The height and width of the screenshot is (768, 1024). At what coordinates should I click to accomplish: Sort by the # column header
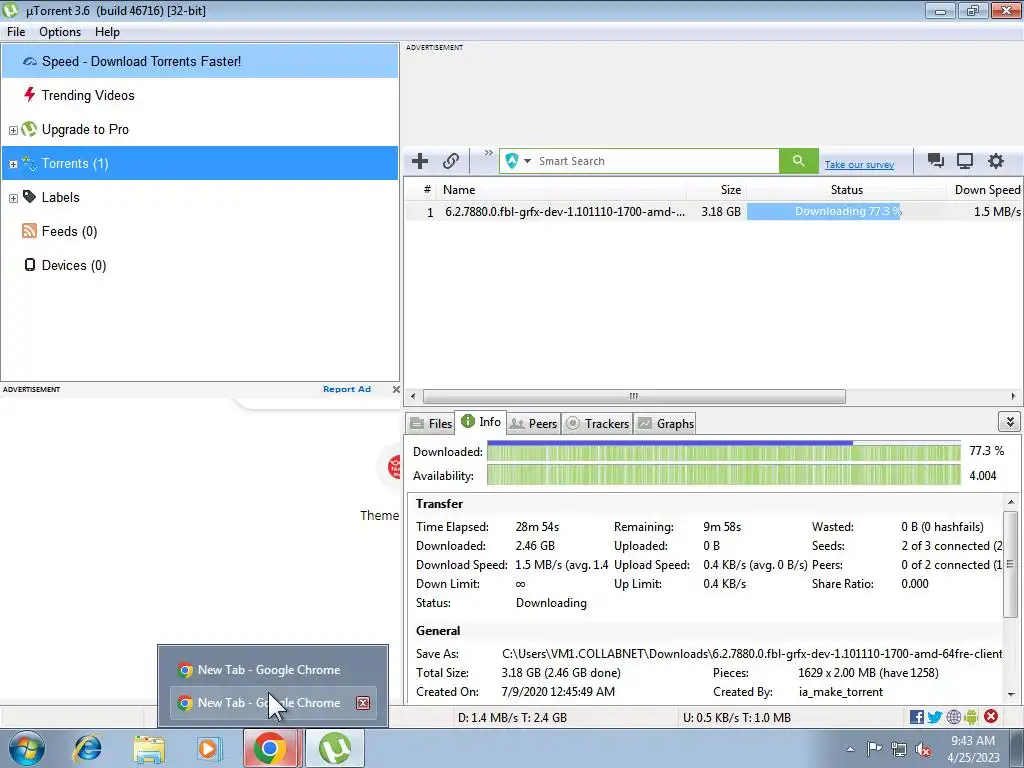coord(421,189)
